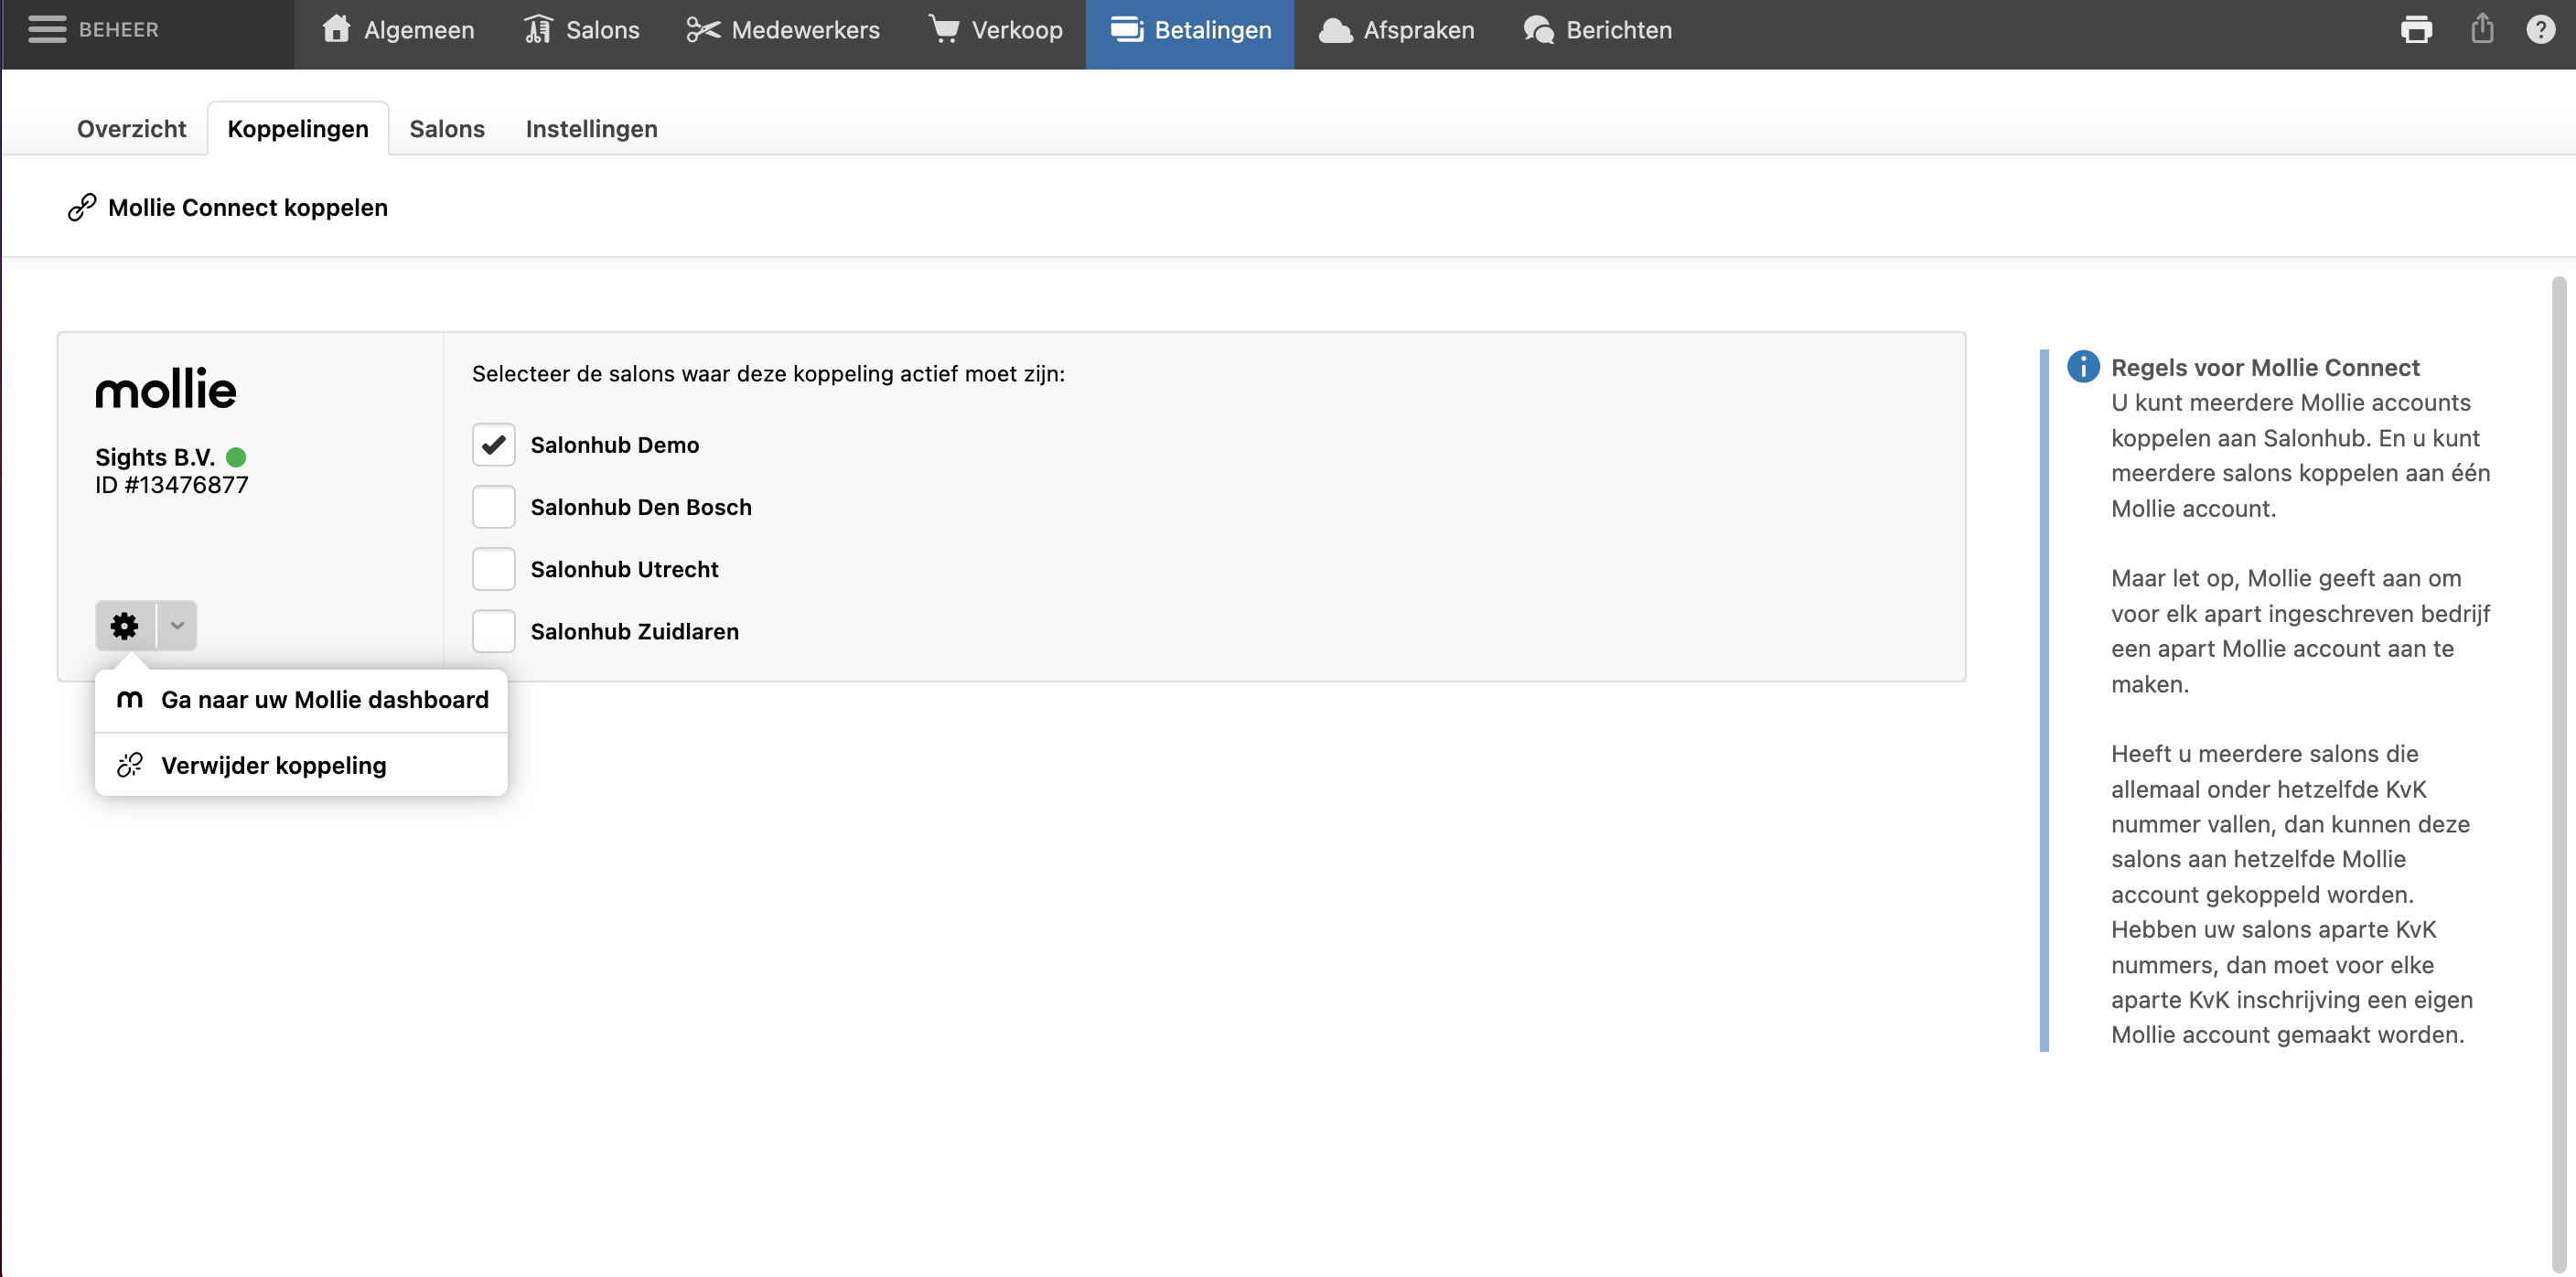Image resolution: width=2576 pixels, height=1277 pixels.
Task: Switch to the Overzicht tab
Action: point(132,129)
